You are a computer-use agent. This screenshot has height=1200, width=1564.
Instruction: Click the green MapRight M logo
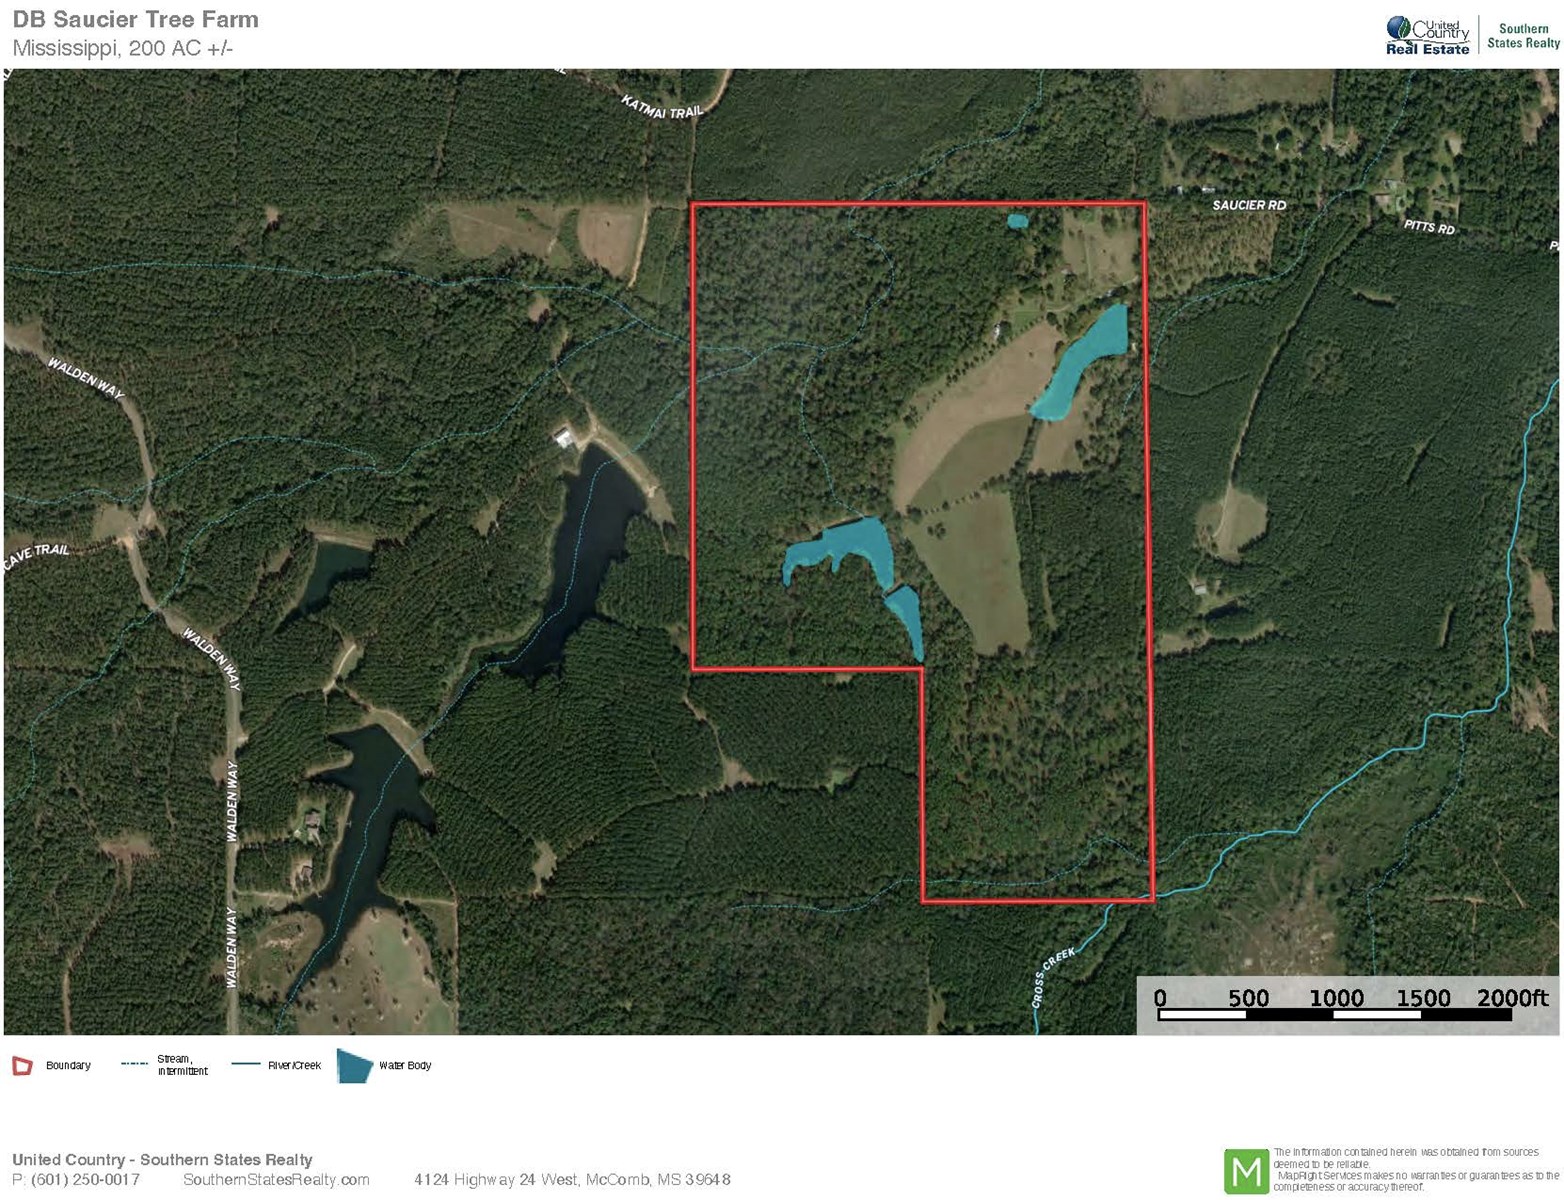tap(1246, 1171)
